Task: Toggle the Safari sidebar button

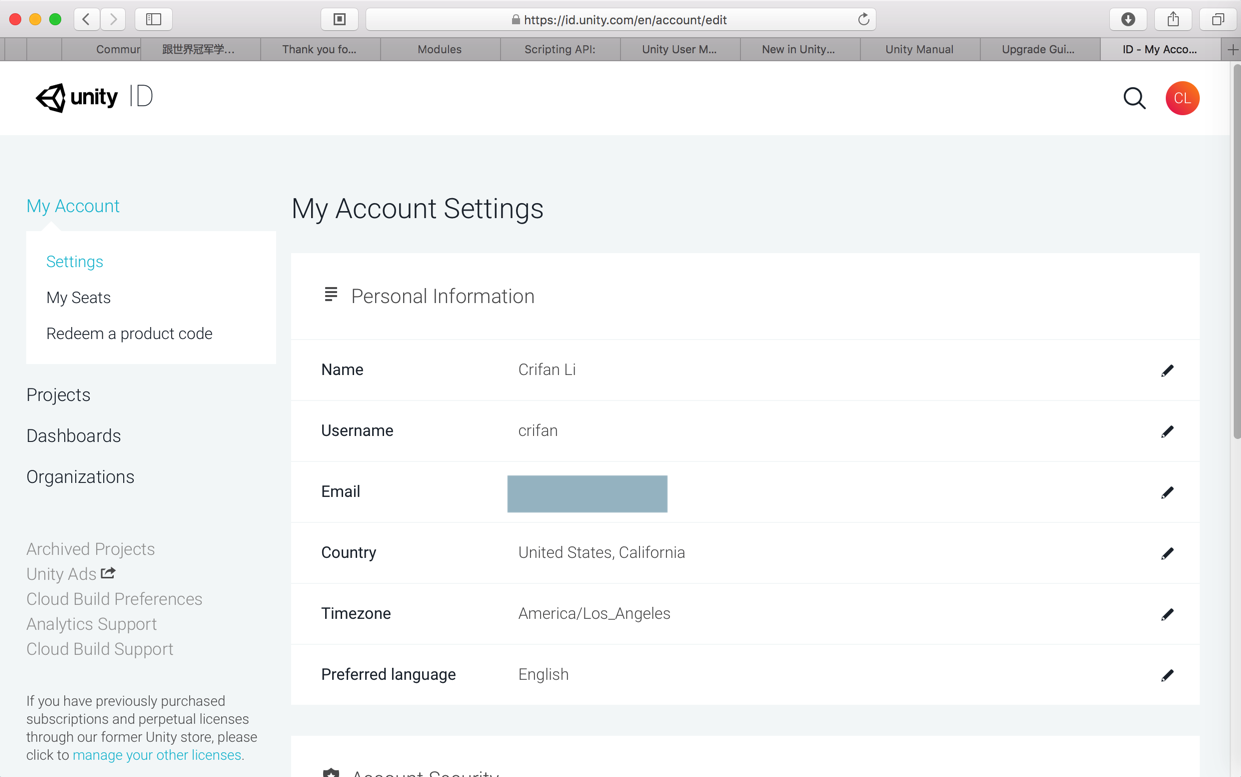Action: [154, 19]
